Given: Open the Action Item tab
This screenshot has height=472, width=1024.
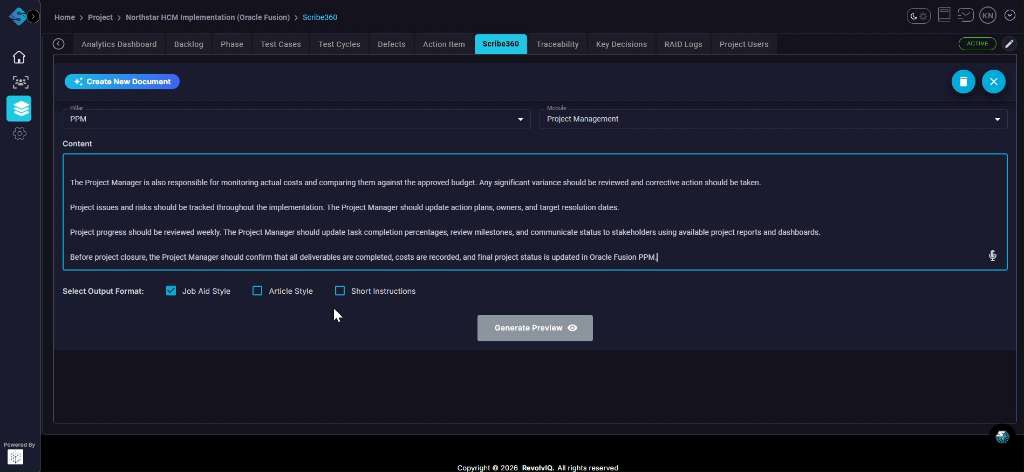Looking at the screenshot, I should [x=444, y=44].
